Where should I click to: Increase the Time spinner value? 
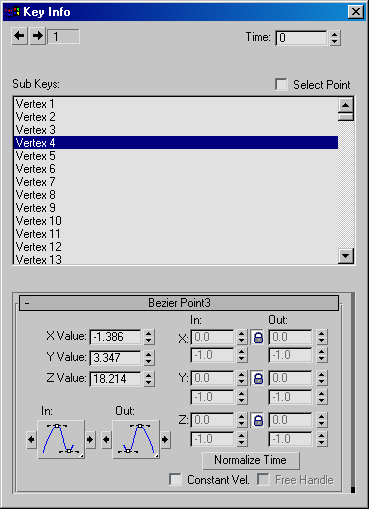coord(335,34)
